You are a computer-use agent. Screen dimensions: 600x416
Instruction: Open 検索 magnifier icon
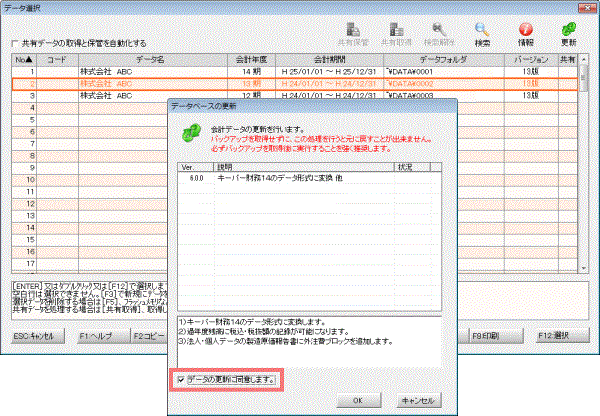[482, 34]
